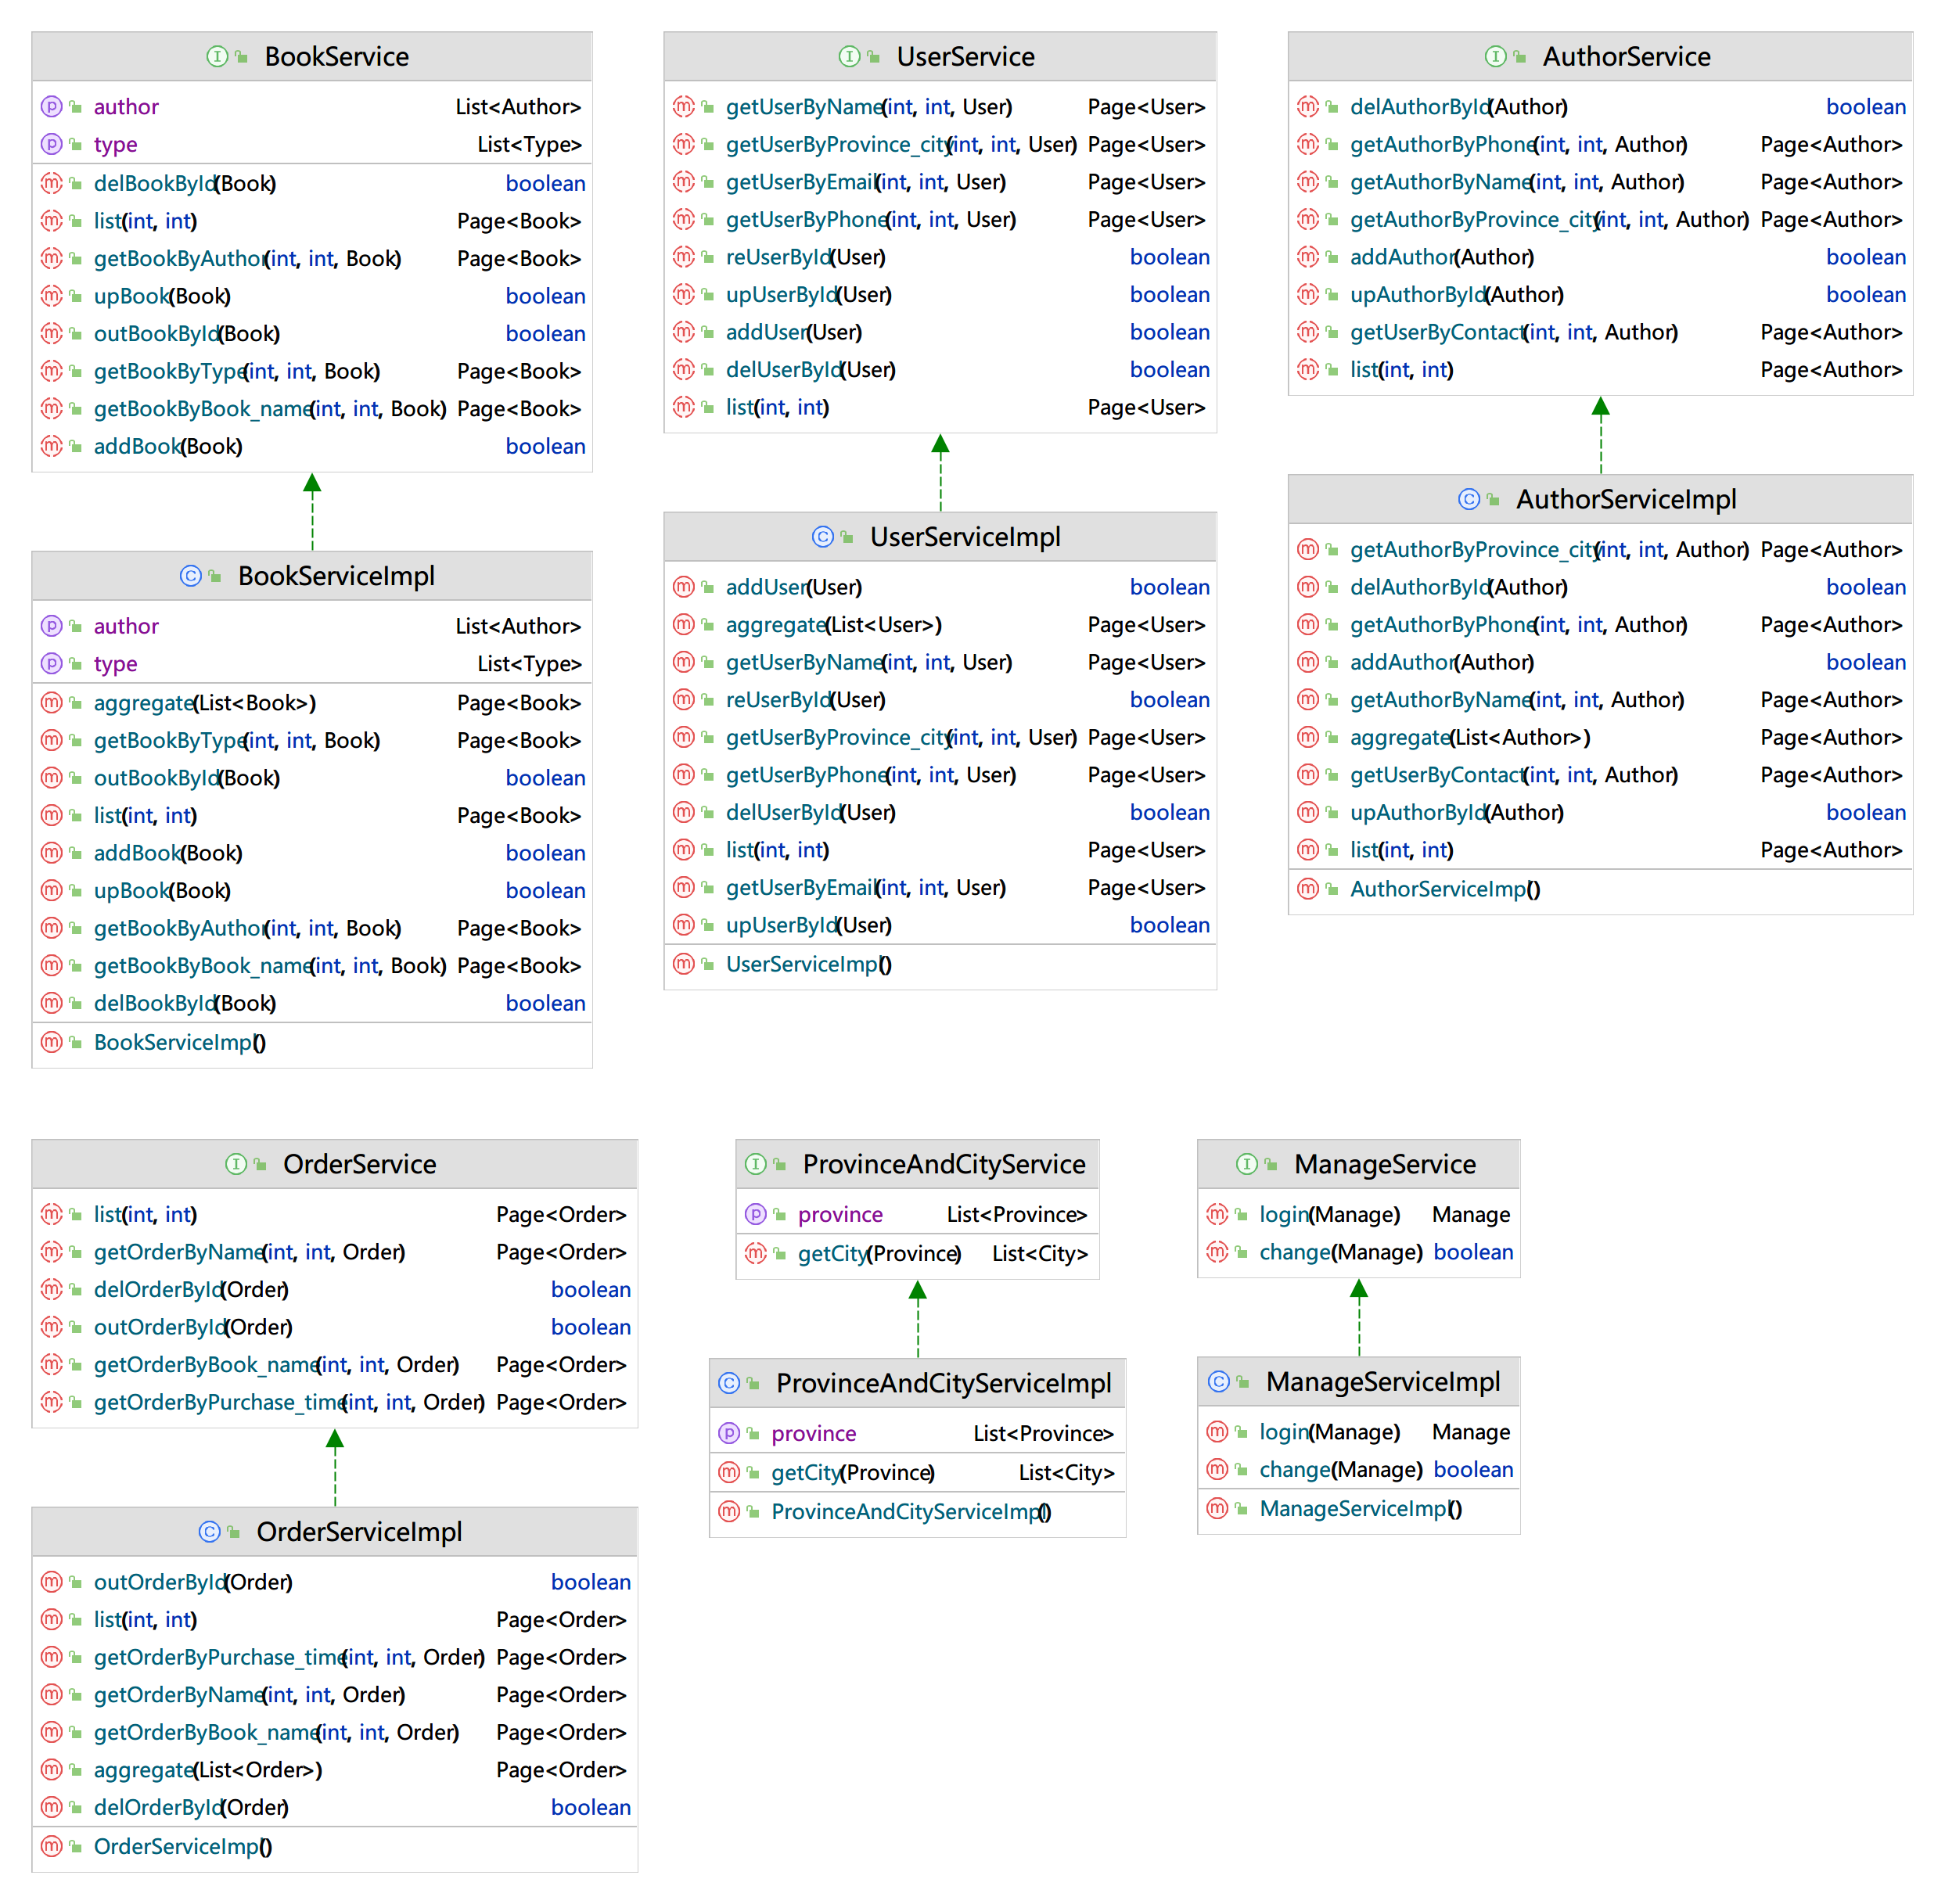
Task: Click the class icon beside UserServiceImpl title
Action: (x=822, y=537)
